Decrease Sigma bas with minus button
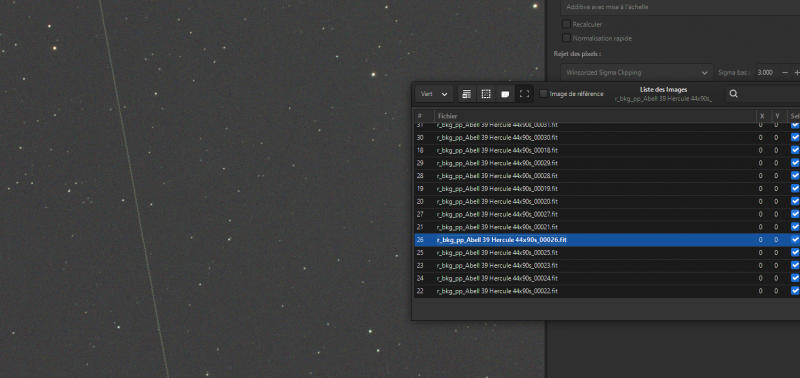The image size is (800, 378). click(785, 72)
